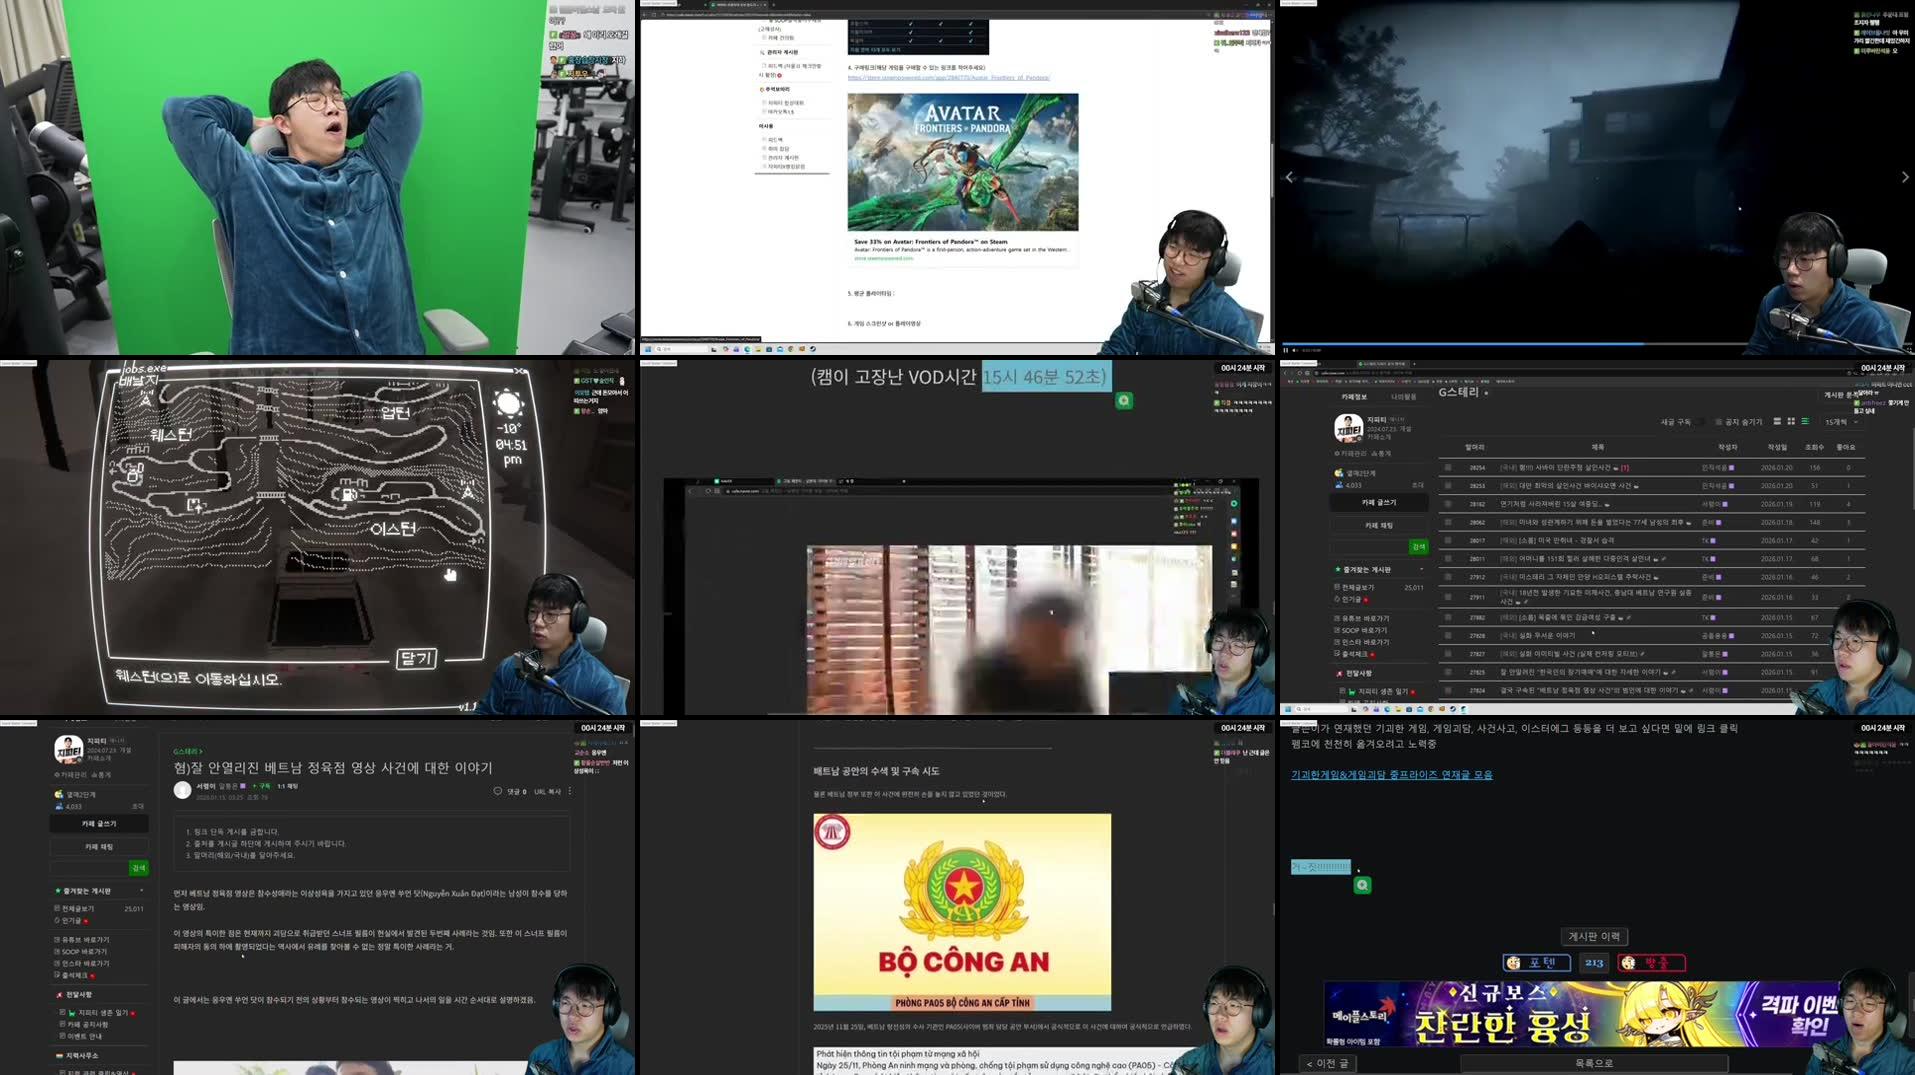Toggle 새글 구독 on the G스테리 board
The height and width of the screenshot is (1075, 1915).
click(1698, 421)
